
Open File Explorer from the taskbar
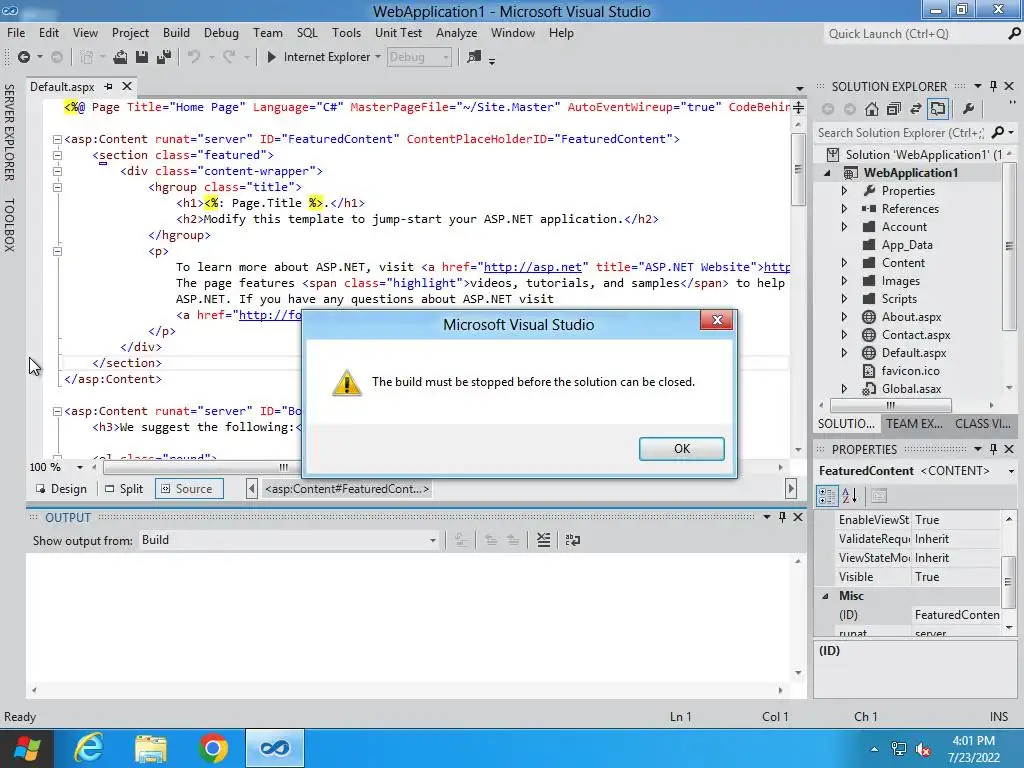(x=151, y=748)
